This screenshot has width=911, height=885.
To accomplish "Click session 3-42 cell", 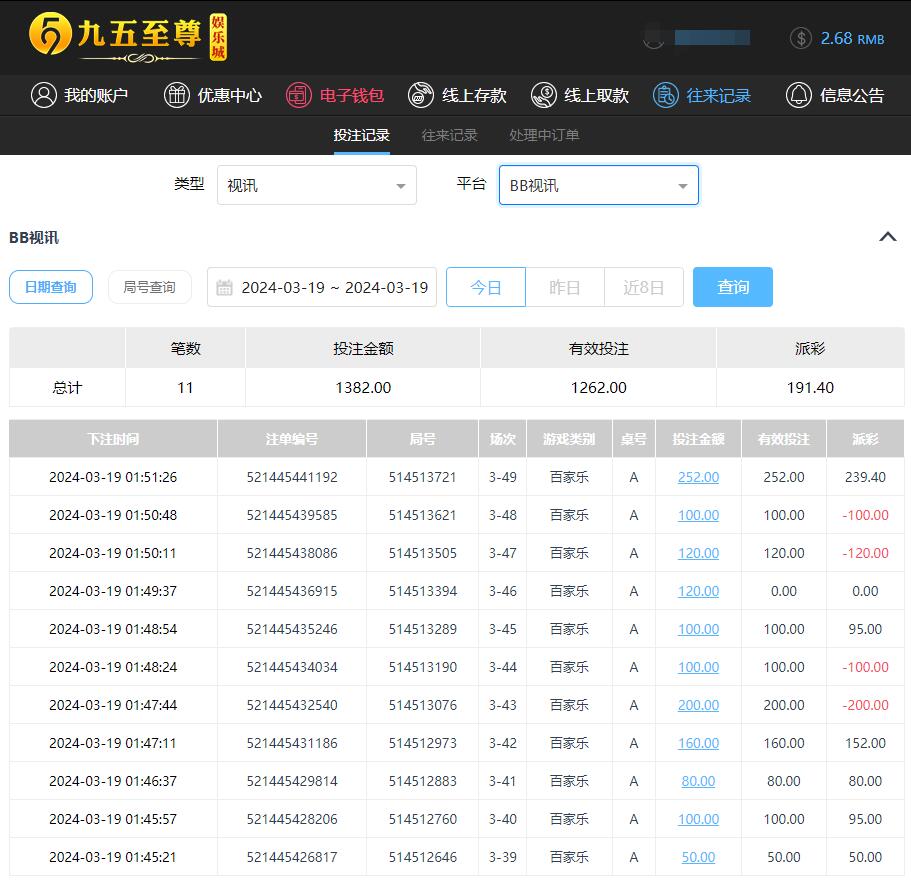I will pos(503,743).
